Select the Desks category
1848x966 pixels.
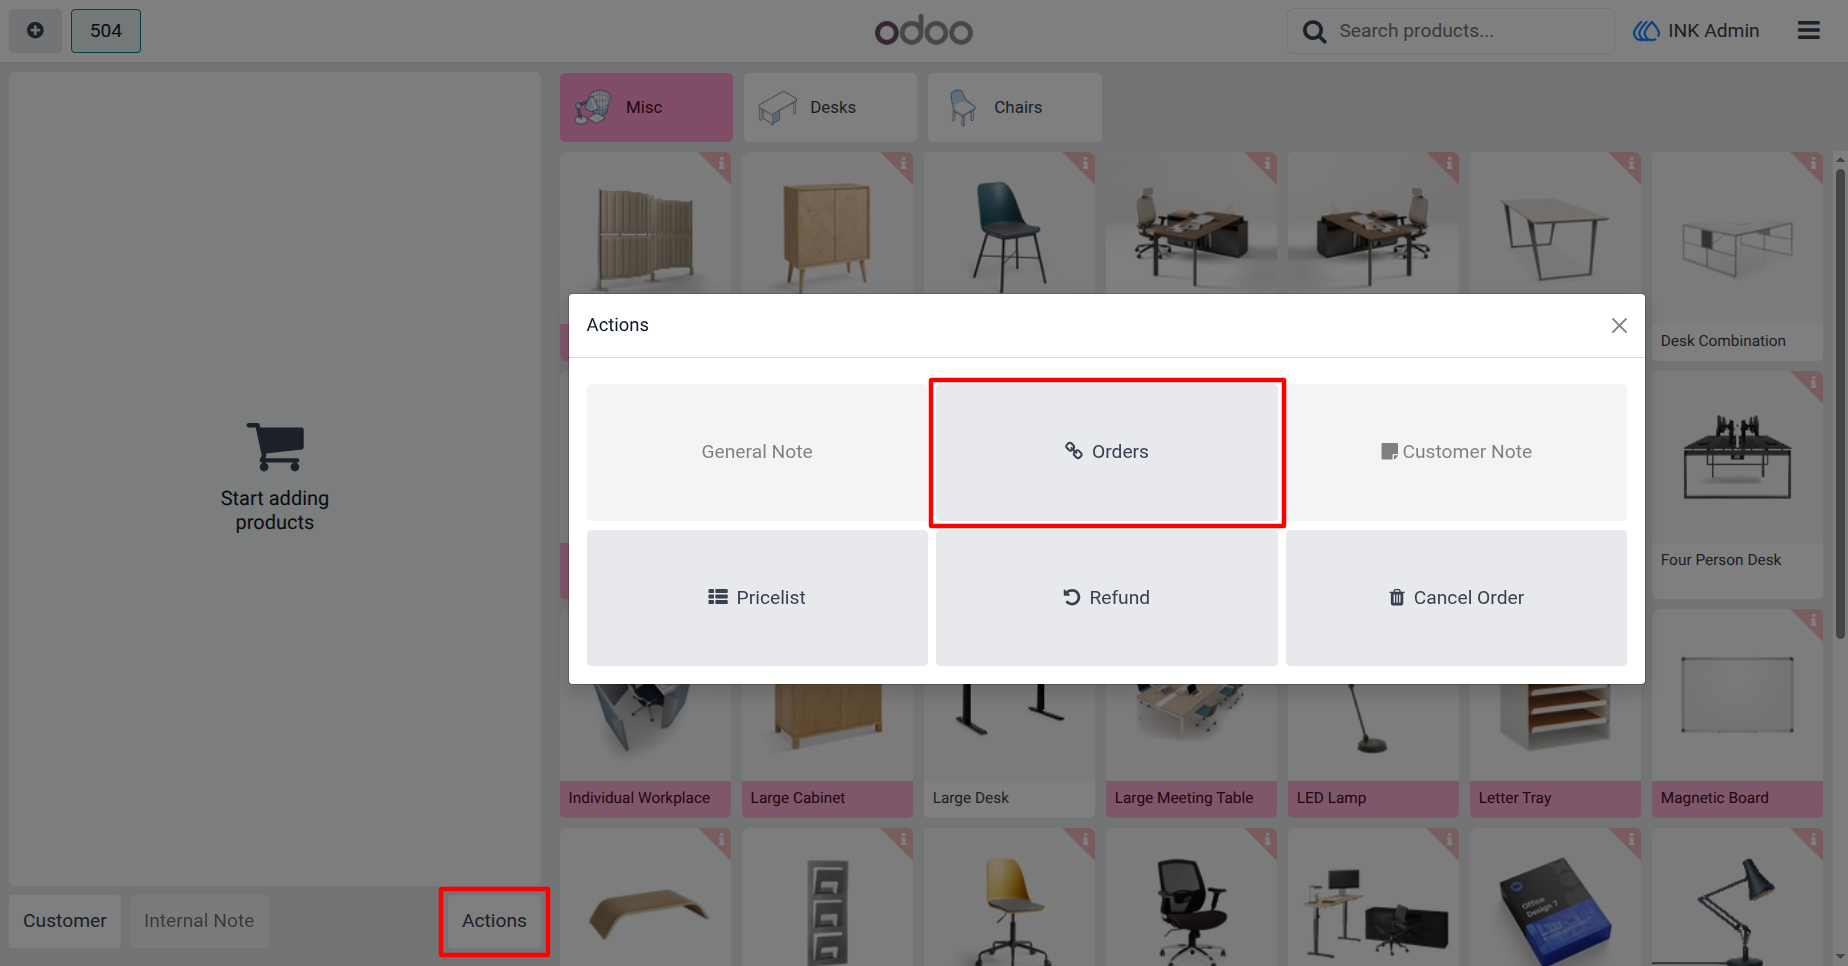[x=829, y=107]
